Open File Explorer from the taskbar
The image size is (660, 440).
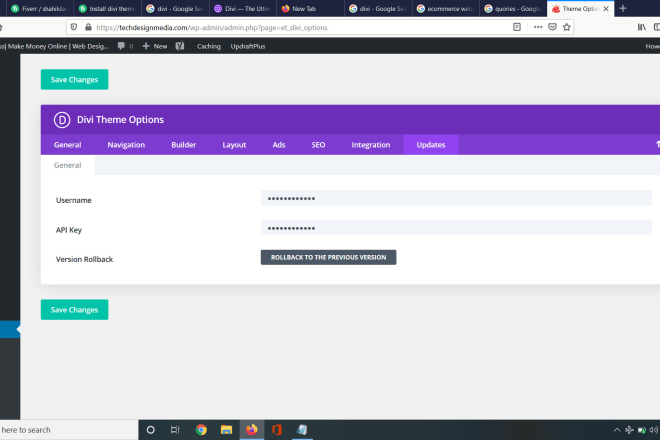click(226, 430)
